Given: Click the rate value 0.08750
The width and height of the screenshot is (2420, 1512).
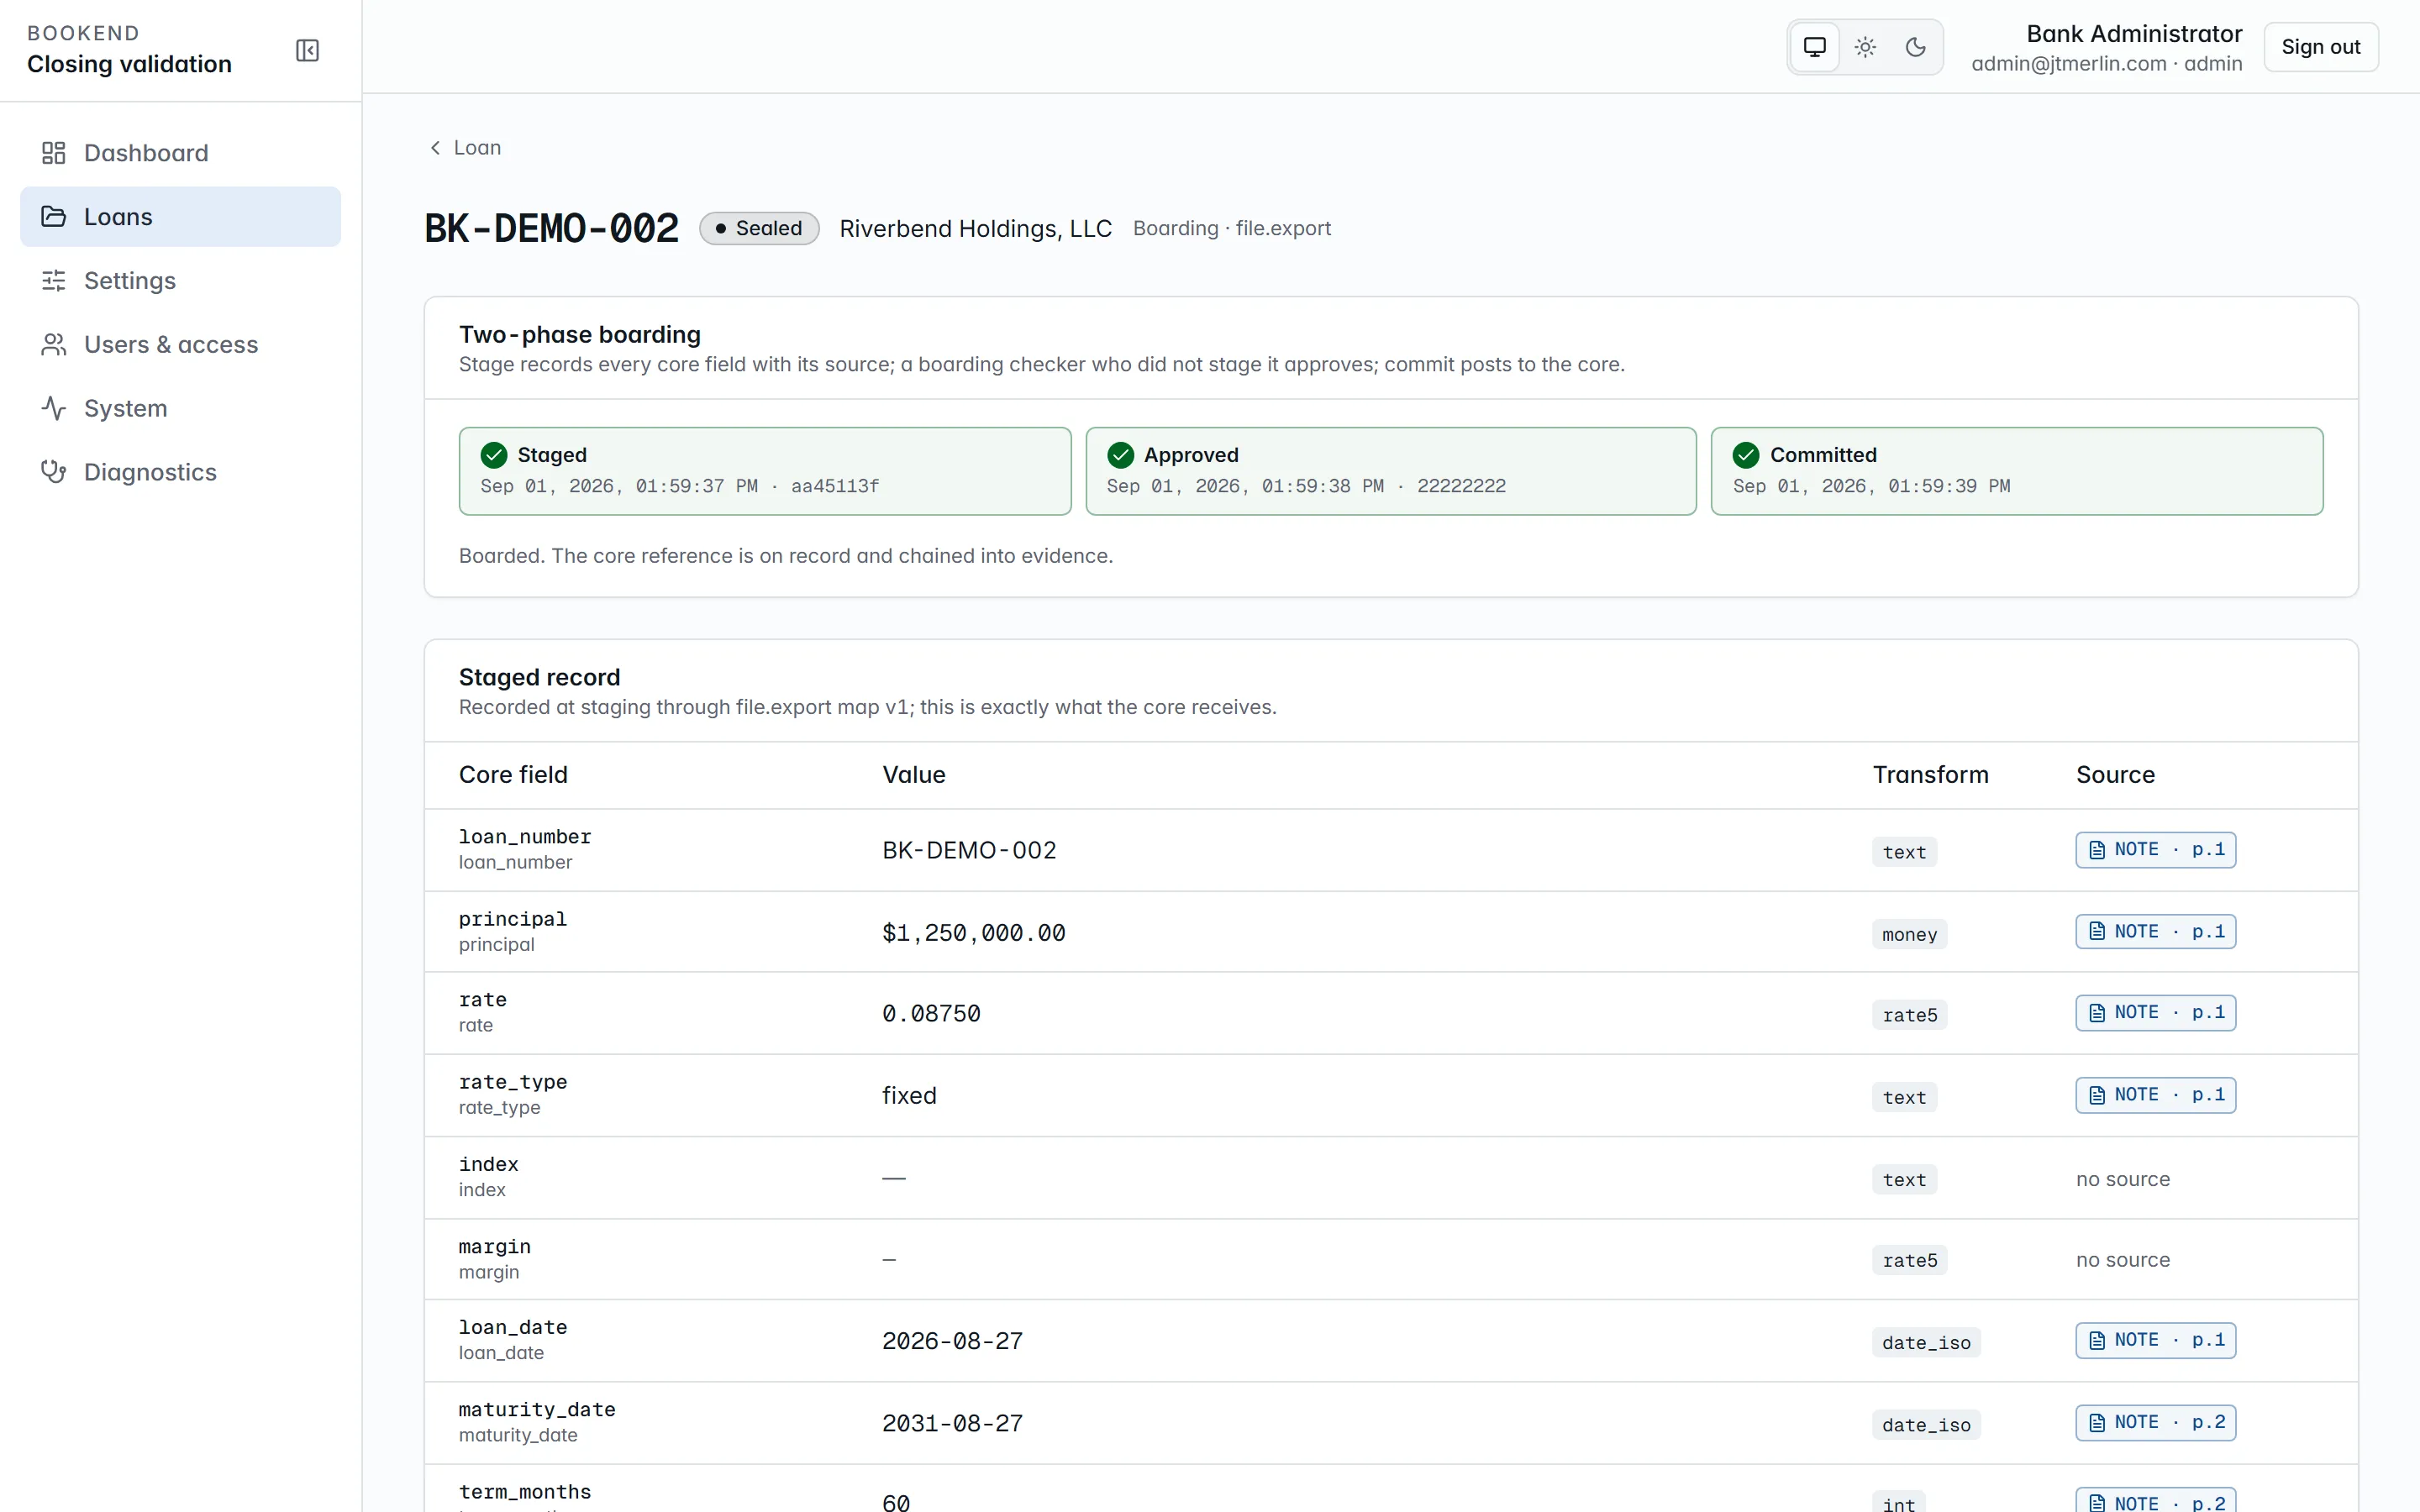Looking at the screenshot, I should [931, 1014].
